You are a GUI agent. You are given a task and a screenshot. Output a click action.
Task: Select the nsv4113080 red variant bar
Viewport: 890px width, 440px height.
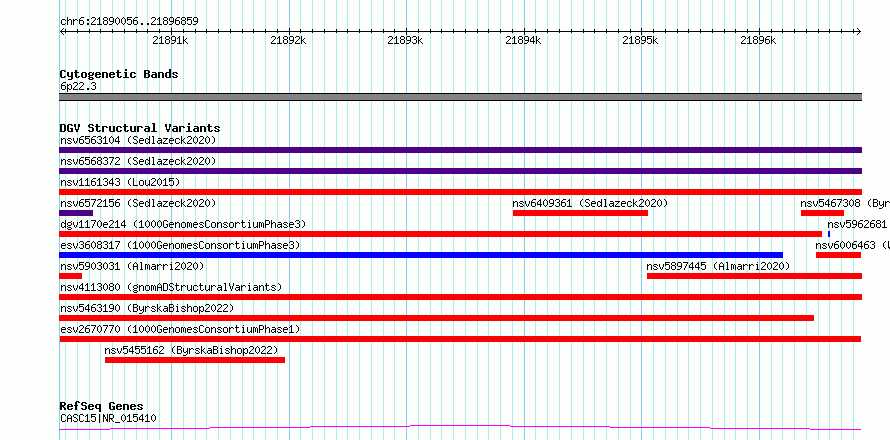click(x=460, y=297)
